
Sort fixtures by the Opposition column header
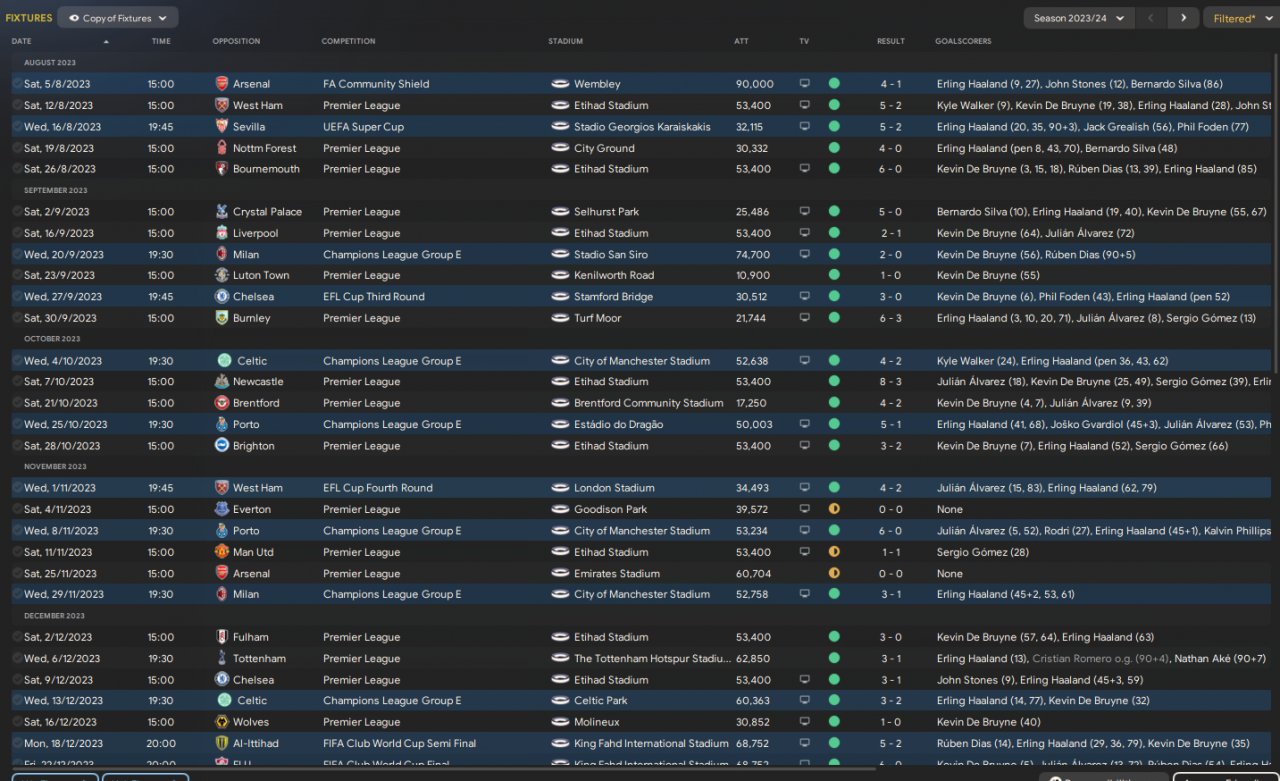click(236, 41)
